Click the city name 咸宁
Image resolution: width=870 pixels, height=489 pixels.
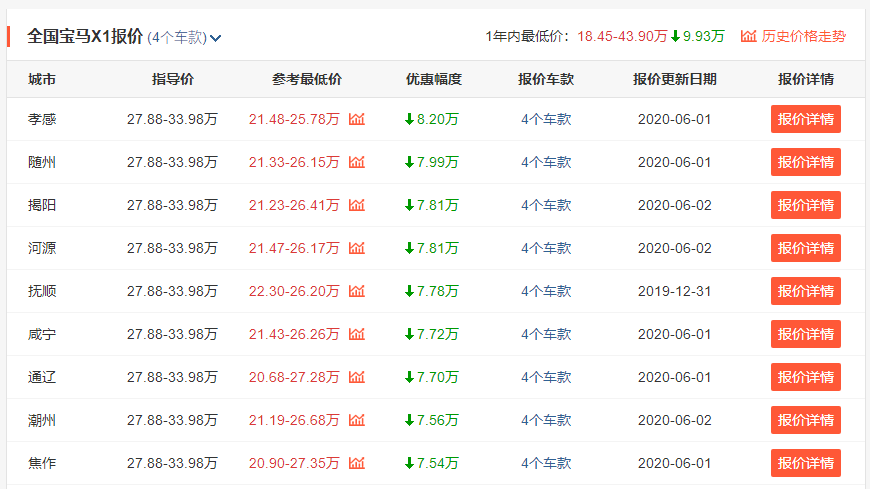[x=42, y=334]
